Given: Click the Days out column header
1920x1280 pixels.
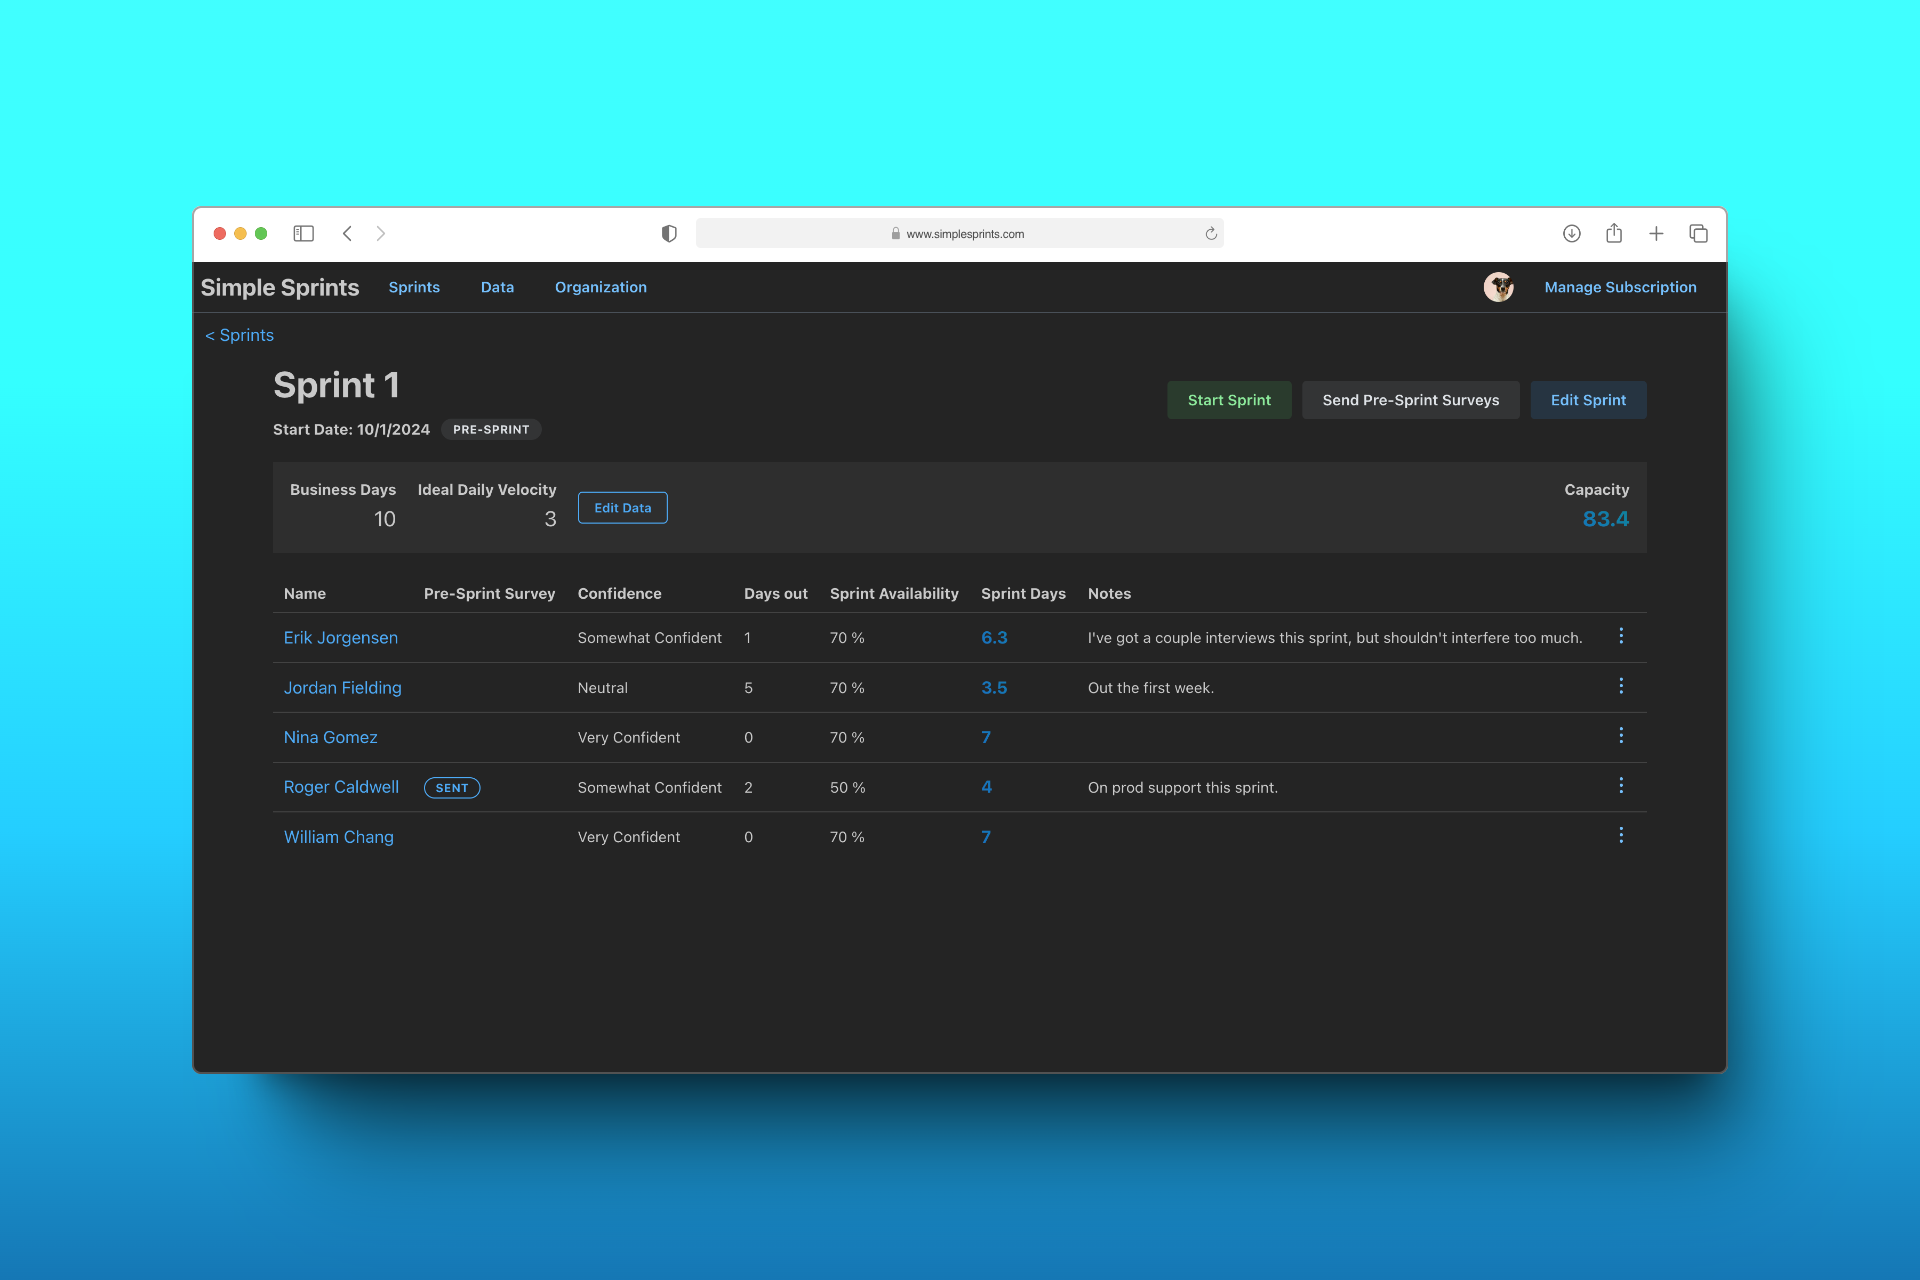Looking at the screenshot, I should 775,594.
